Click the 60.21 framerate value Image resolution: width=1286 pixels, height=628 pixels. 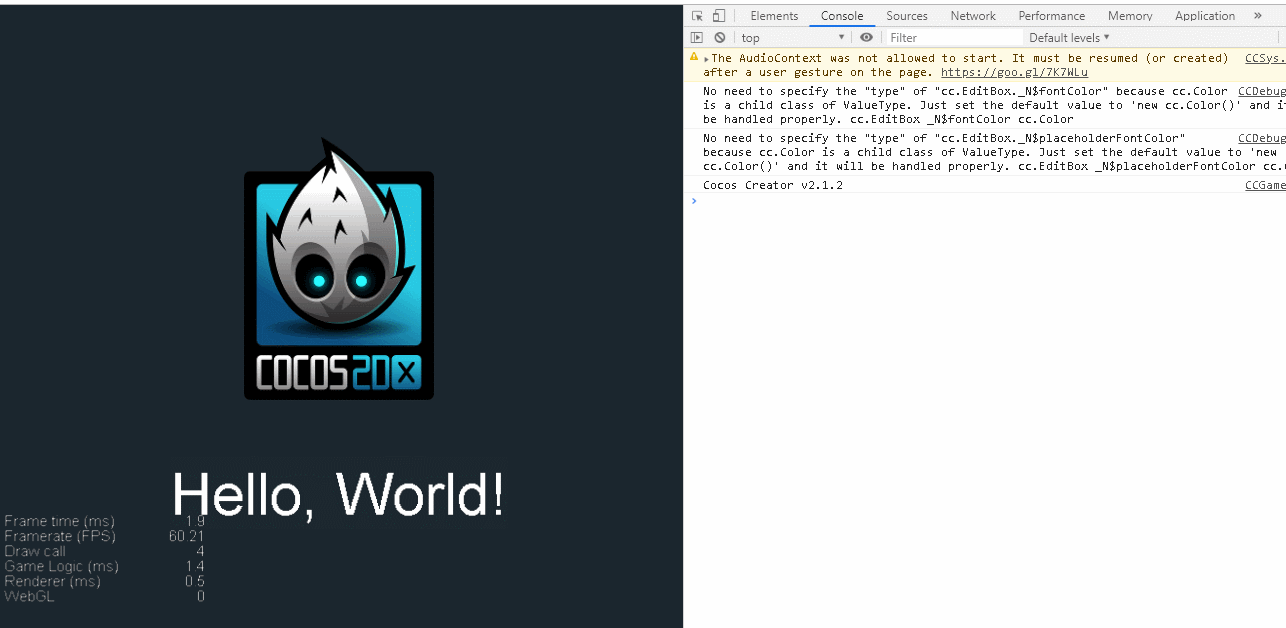click(187, 536)
